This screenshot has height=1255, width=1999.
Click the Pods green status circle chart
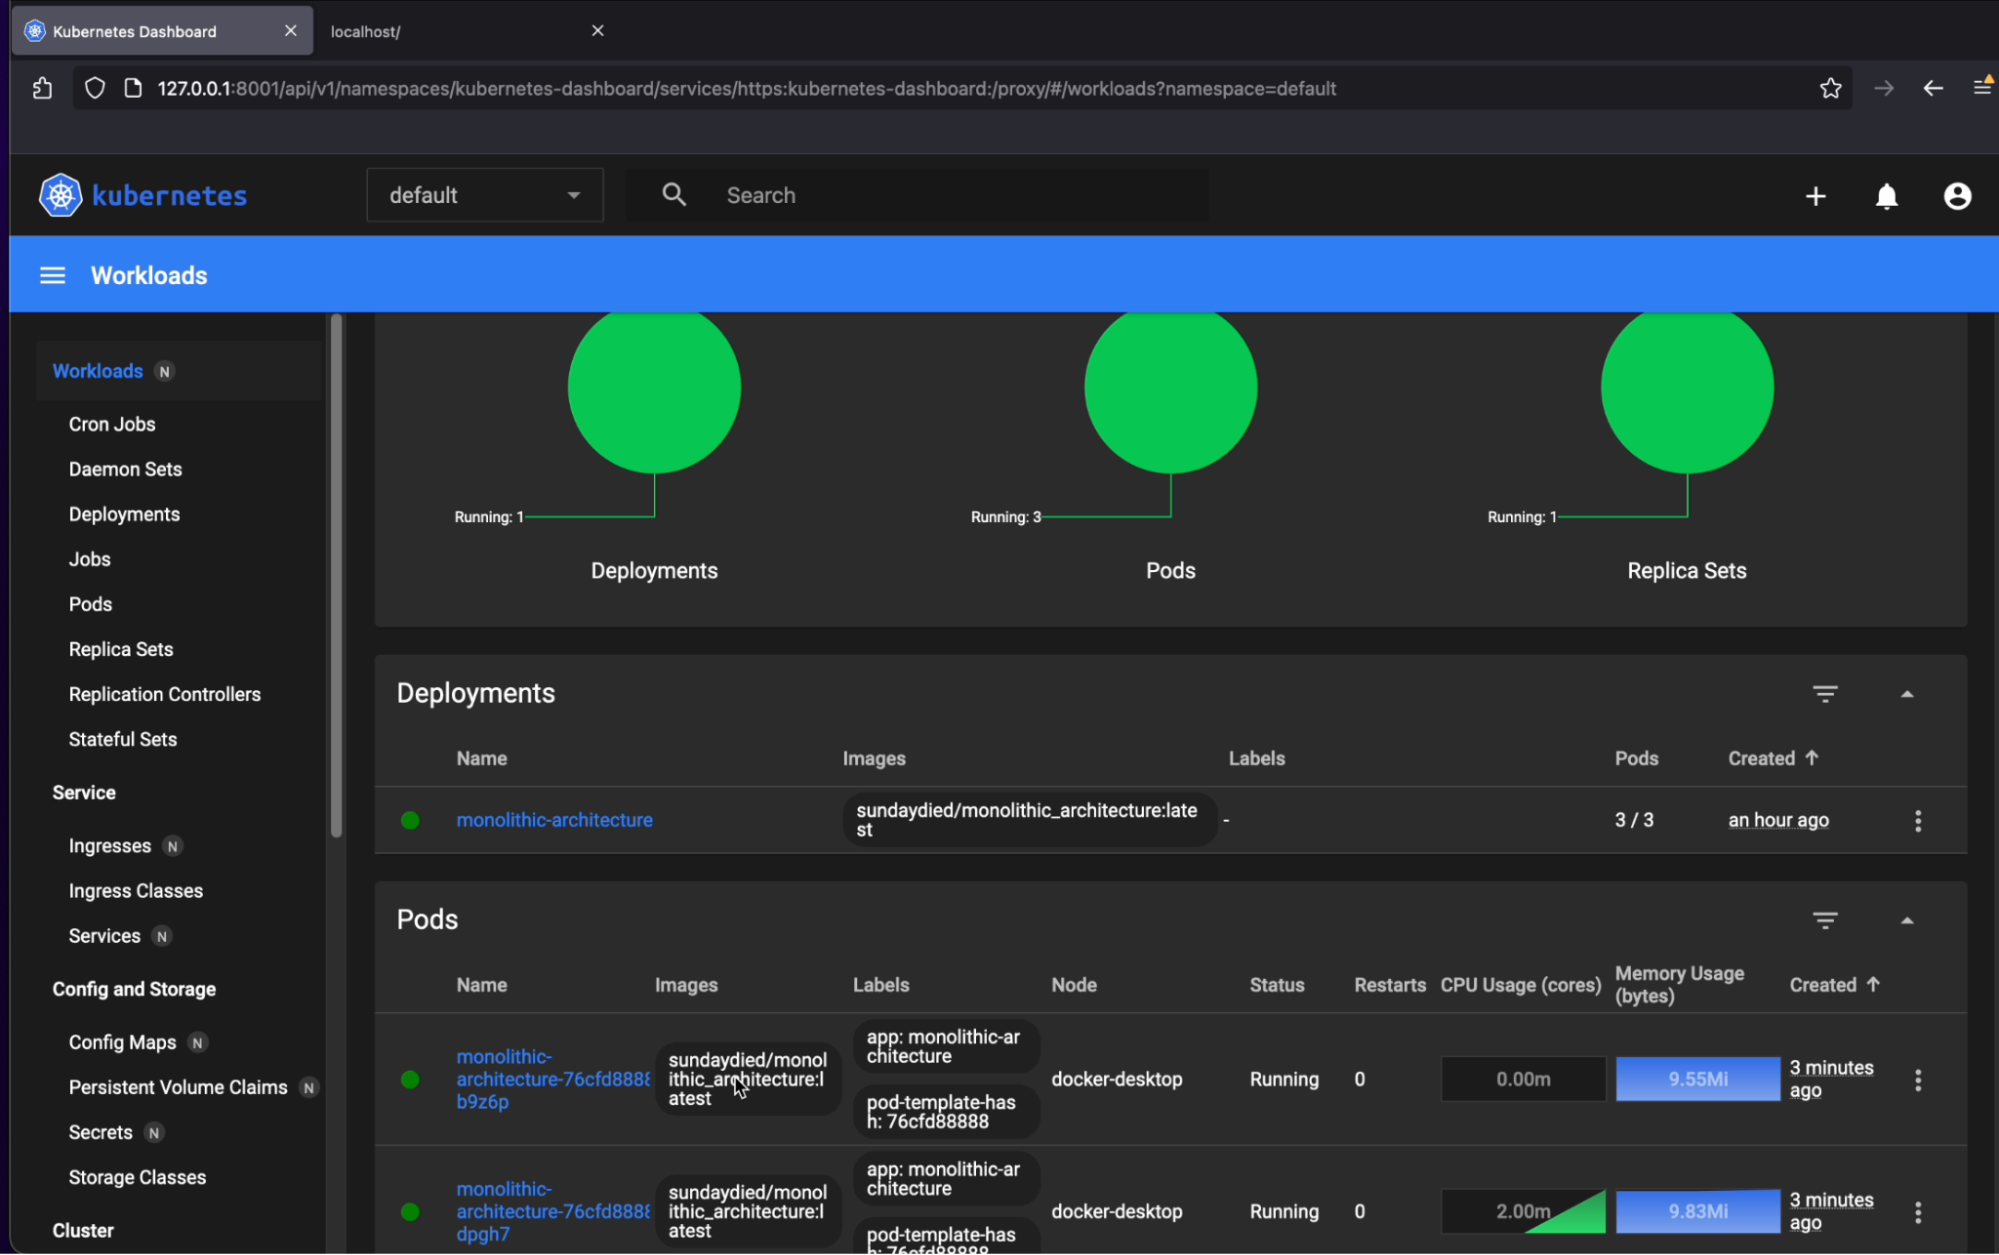point(1170,388)
